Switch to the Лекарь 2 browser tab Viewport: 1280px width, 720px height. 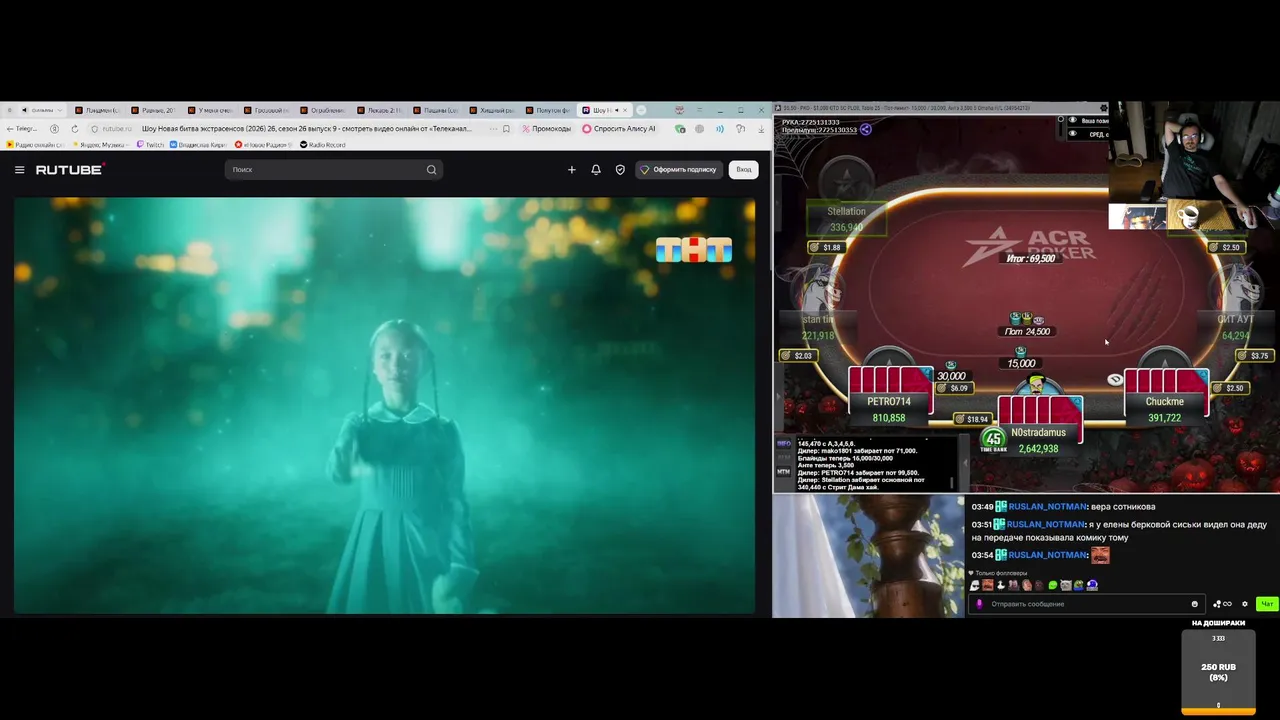point(380,110)
